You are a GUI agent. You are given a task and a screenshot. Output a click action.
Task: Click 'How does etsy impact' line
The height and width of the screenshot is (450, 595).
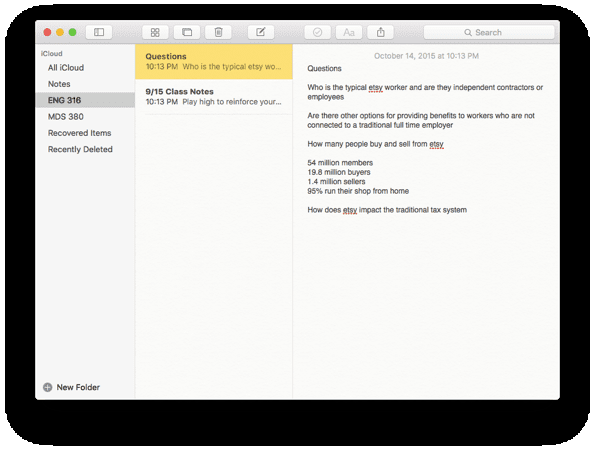[x=387, y=210]
